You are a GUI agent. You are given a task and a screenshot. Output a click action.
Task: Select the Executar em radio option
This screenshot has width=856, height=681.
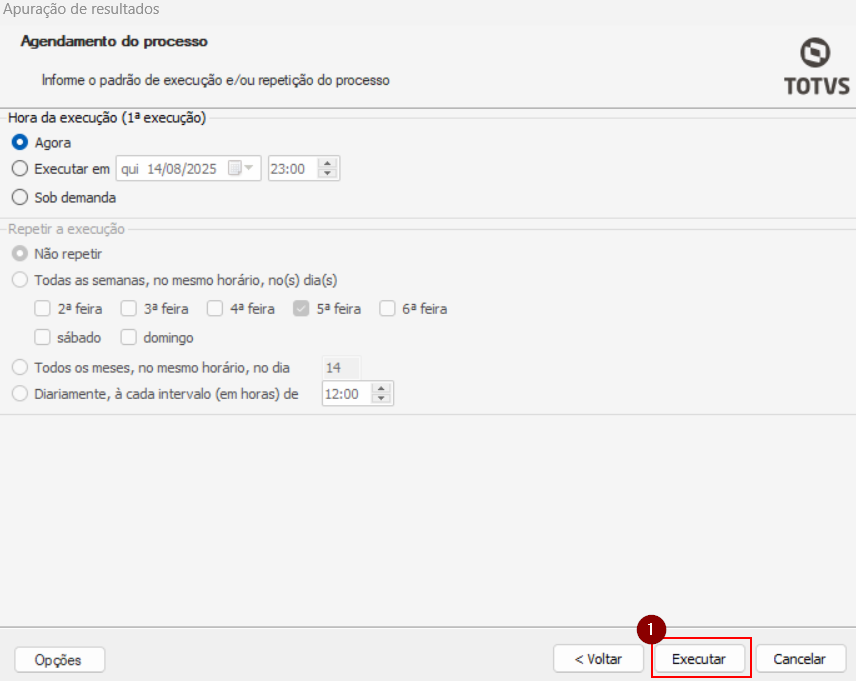[x=20, y=169]
